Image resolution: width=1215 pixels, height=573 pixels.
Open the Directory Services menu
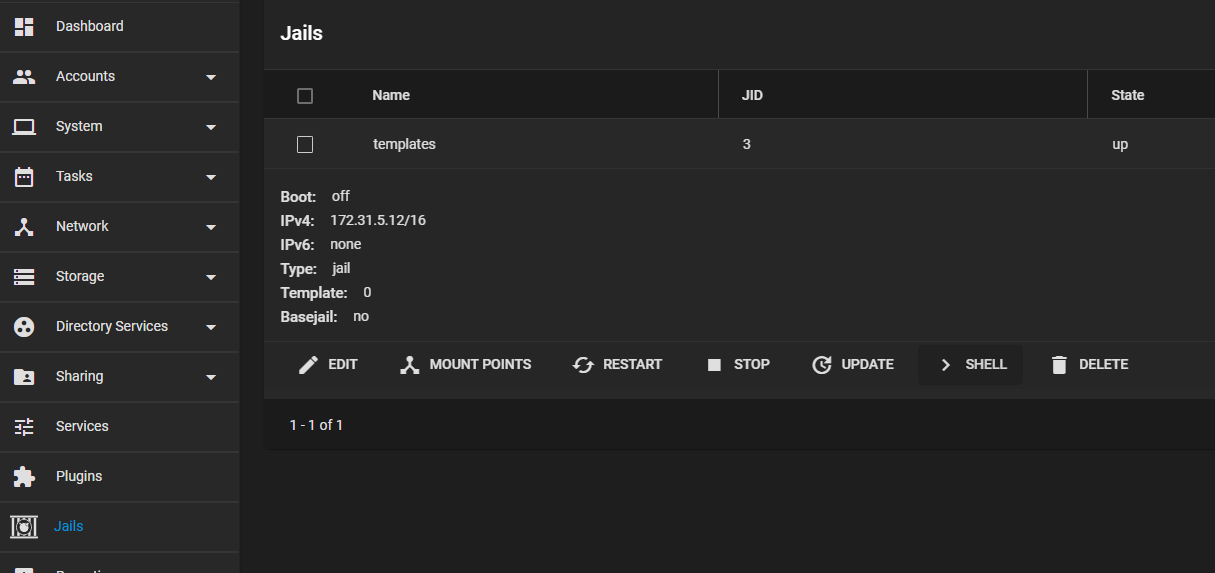point(112,327)
